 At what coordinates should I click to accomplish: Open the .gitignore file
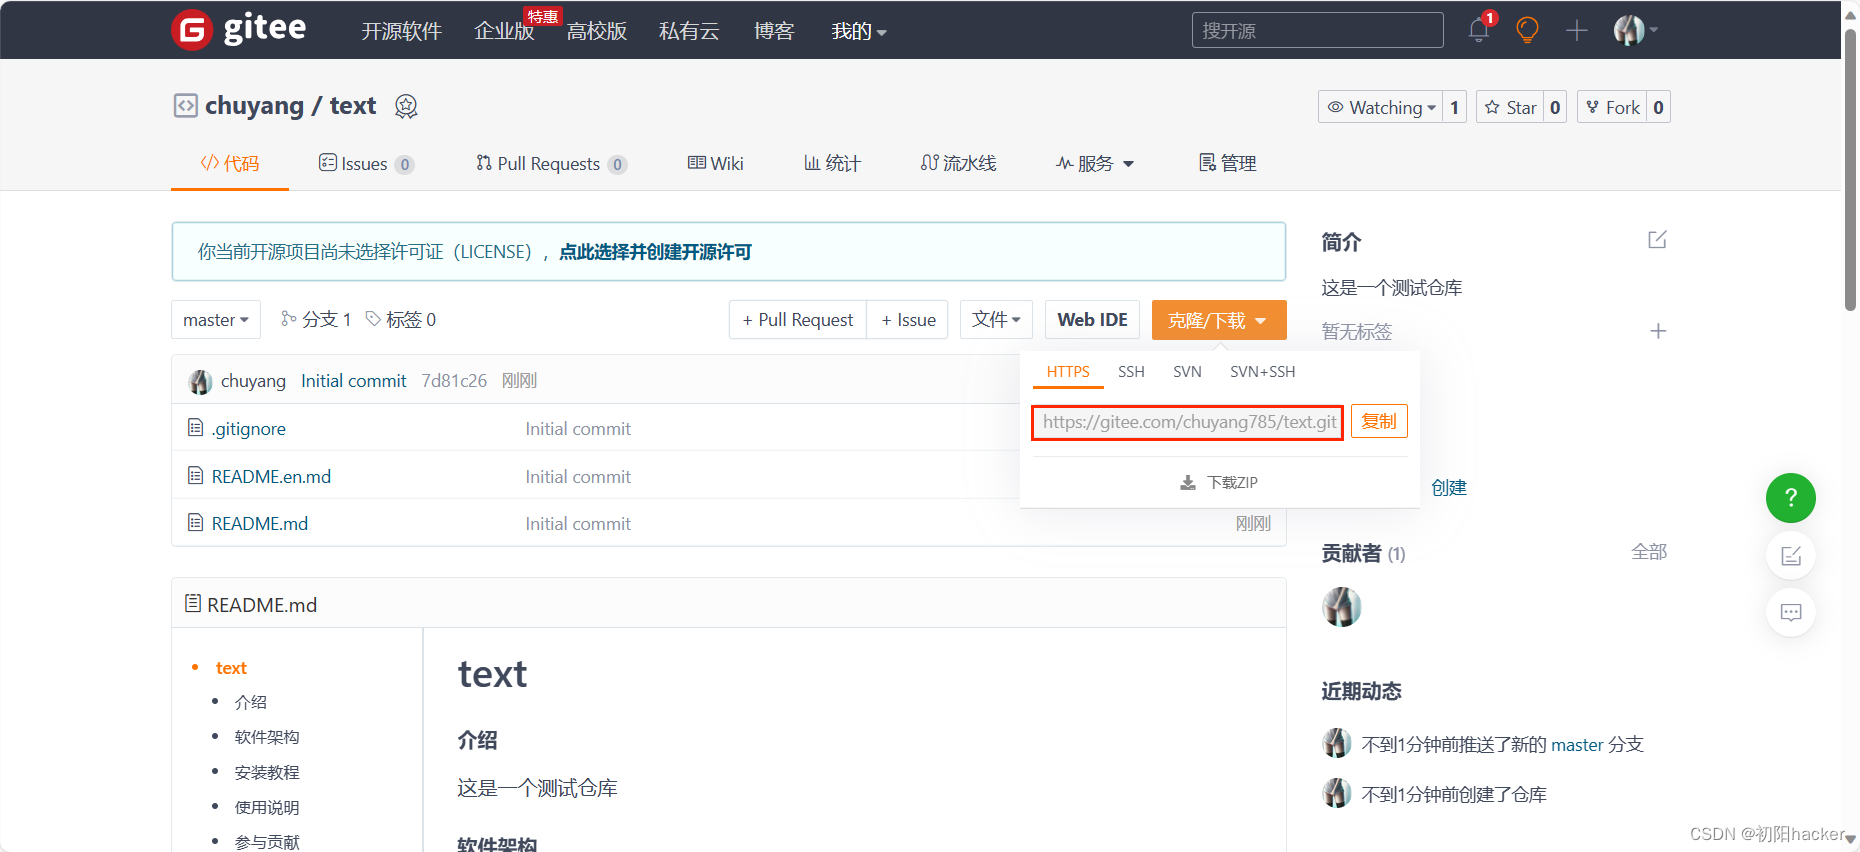coord(249,429)
